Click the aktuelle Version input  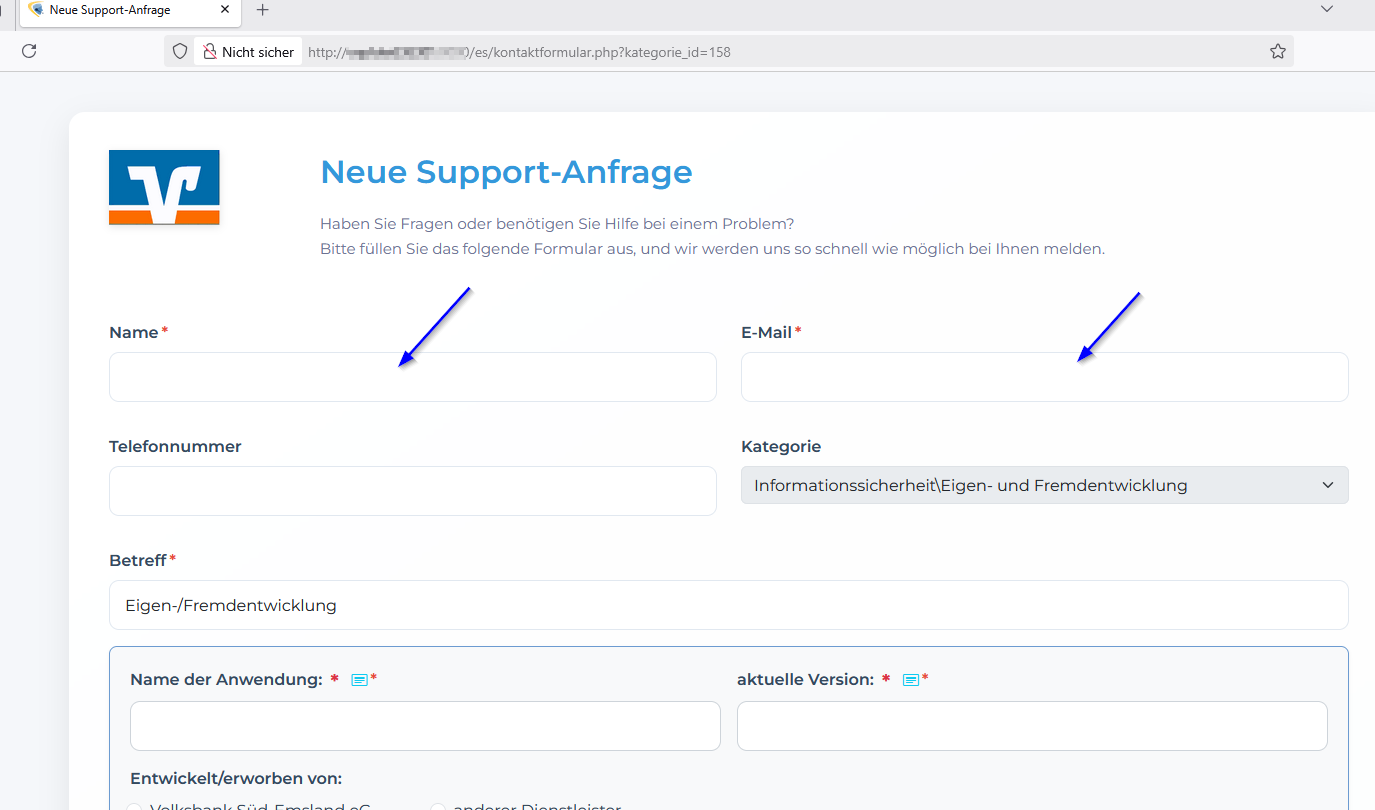point(1032,726)
